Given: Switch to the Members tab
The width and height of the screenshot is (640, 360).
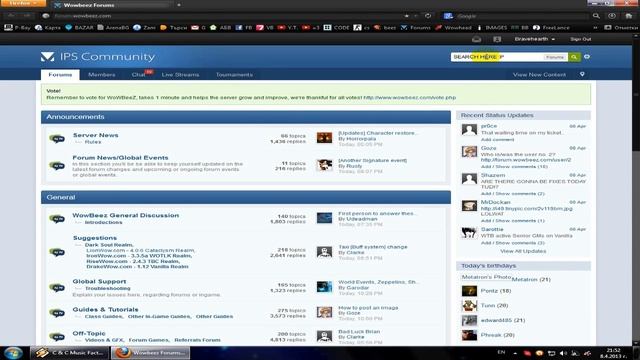Looking at the screenshot, I should click(x=102, y=75).
